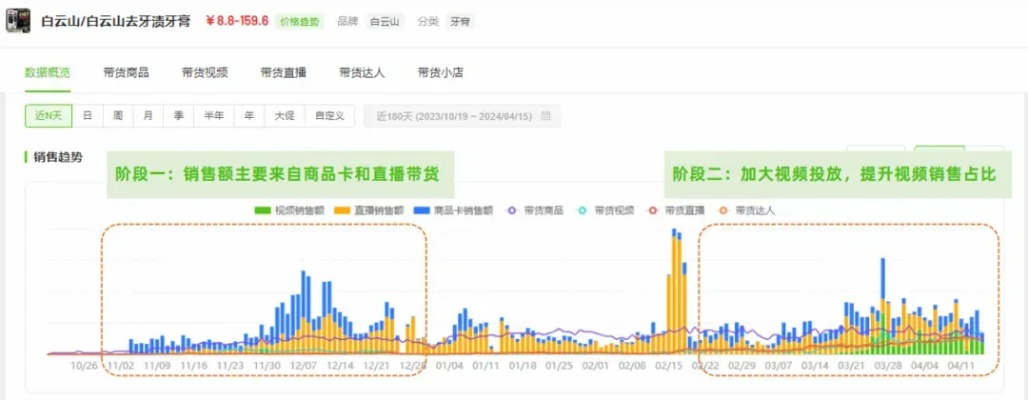Switch to the 带货商品 tab

(126, 73)
